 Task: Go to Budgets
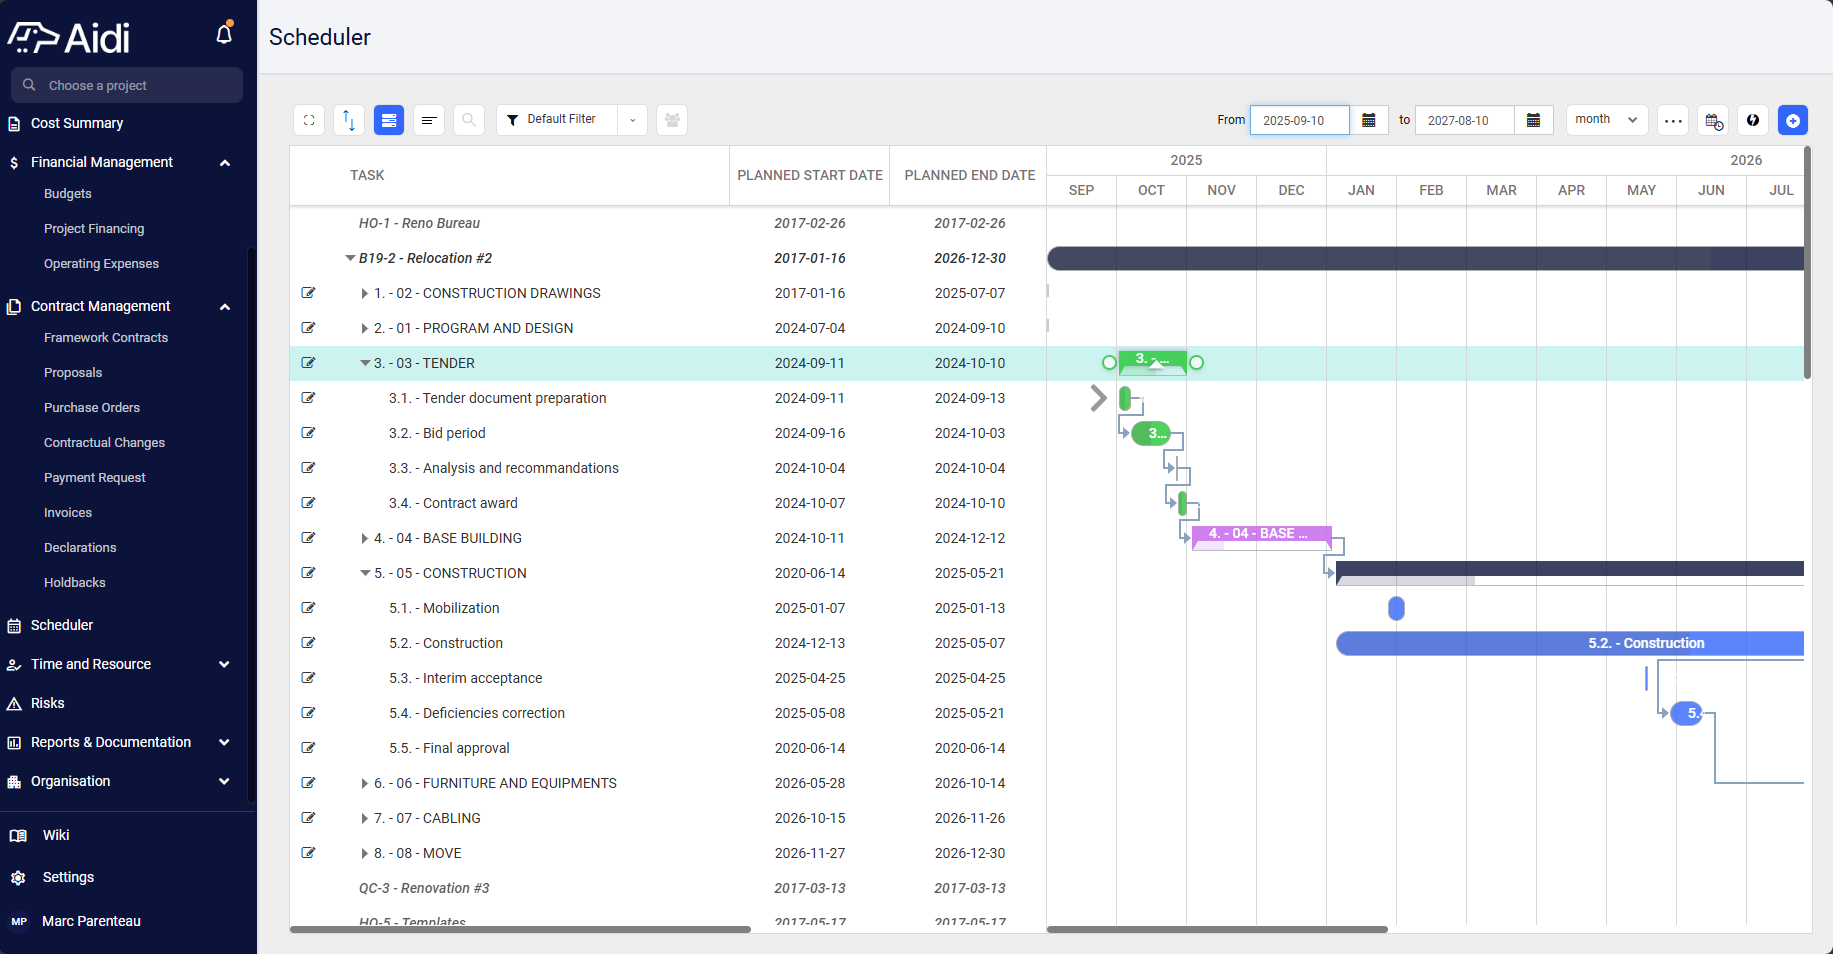pyautogui.click(x=68, y=194)
